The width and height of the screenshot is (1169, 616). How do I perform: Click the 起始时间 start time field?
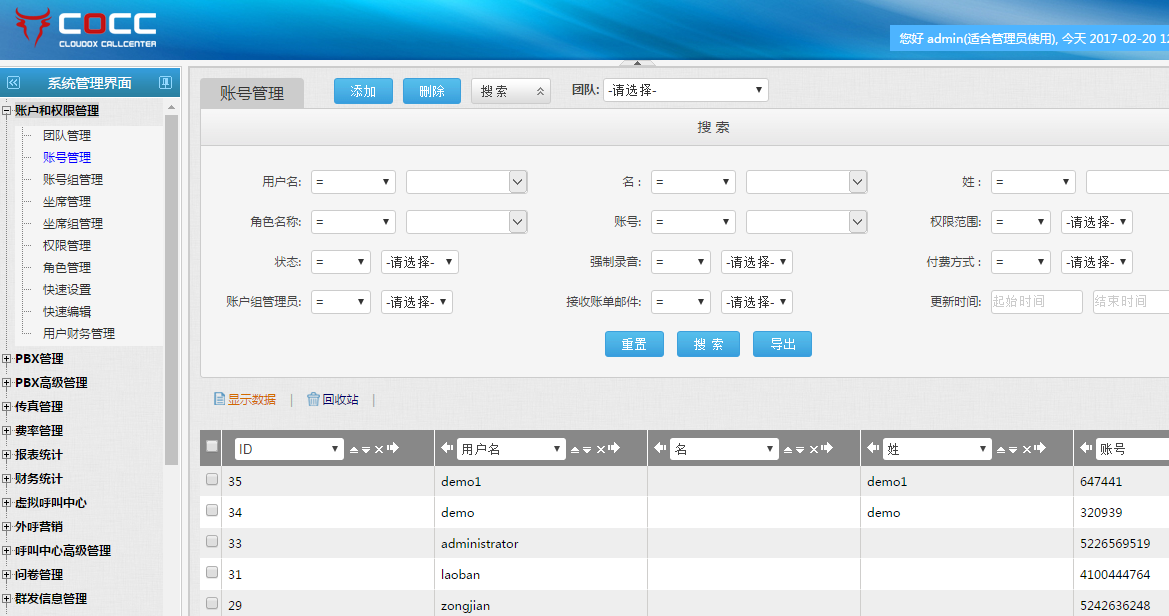pos(1036,302)
